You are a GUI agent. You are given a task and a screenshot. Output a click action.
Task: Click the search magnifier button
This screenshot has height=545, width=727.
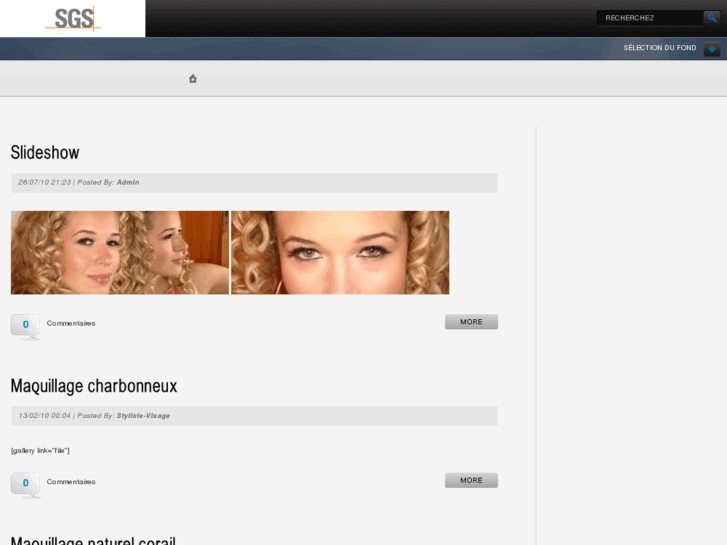(x=712, y=18)
